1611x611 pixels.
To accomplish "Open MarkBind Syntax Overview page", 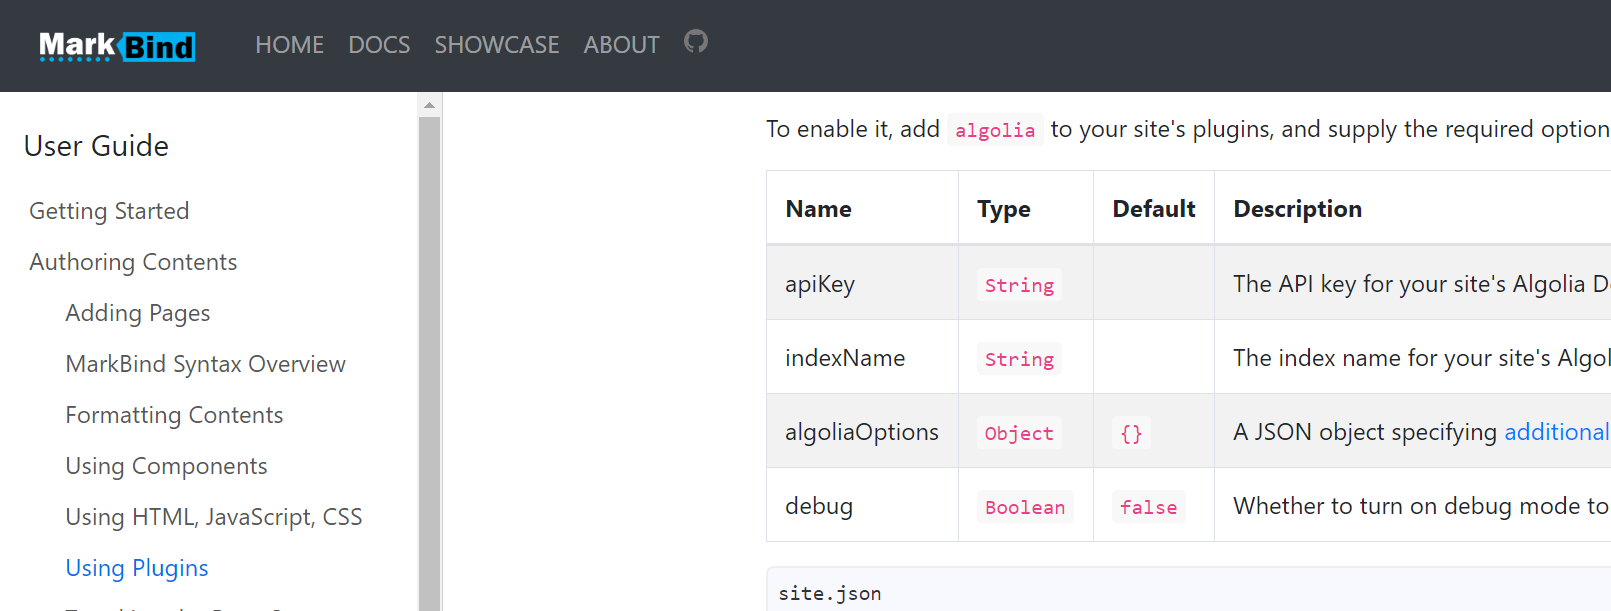I will point(205,364).
